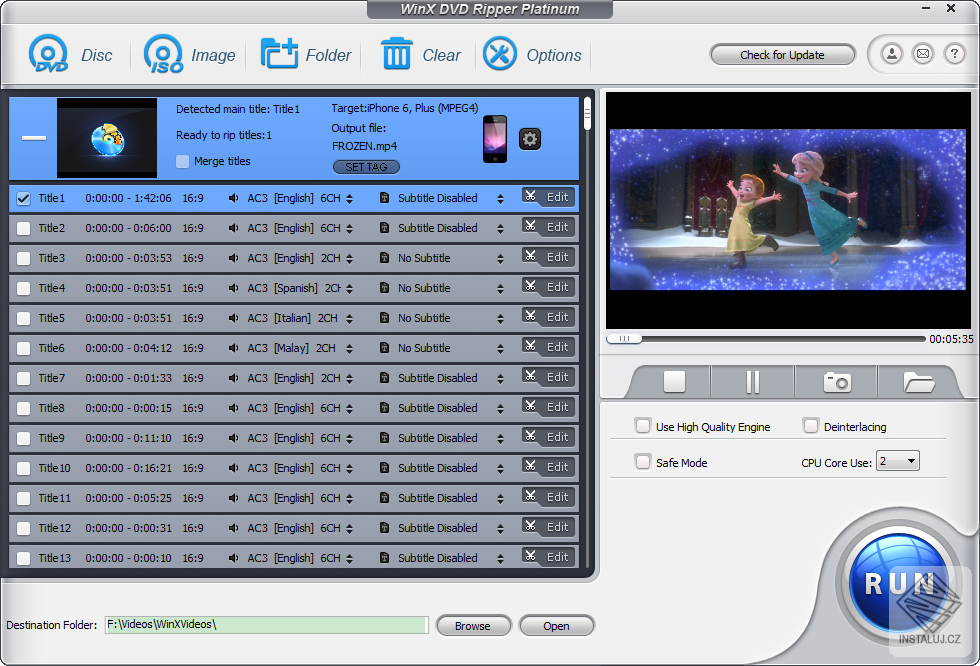The width and height of the screenshot is (980, 666).
Task: Enable the High Quality Engine
Action: tap(643, 425)
